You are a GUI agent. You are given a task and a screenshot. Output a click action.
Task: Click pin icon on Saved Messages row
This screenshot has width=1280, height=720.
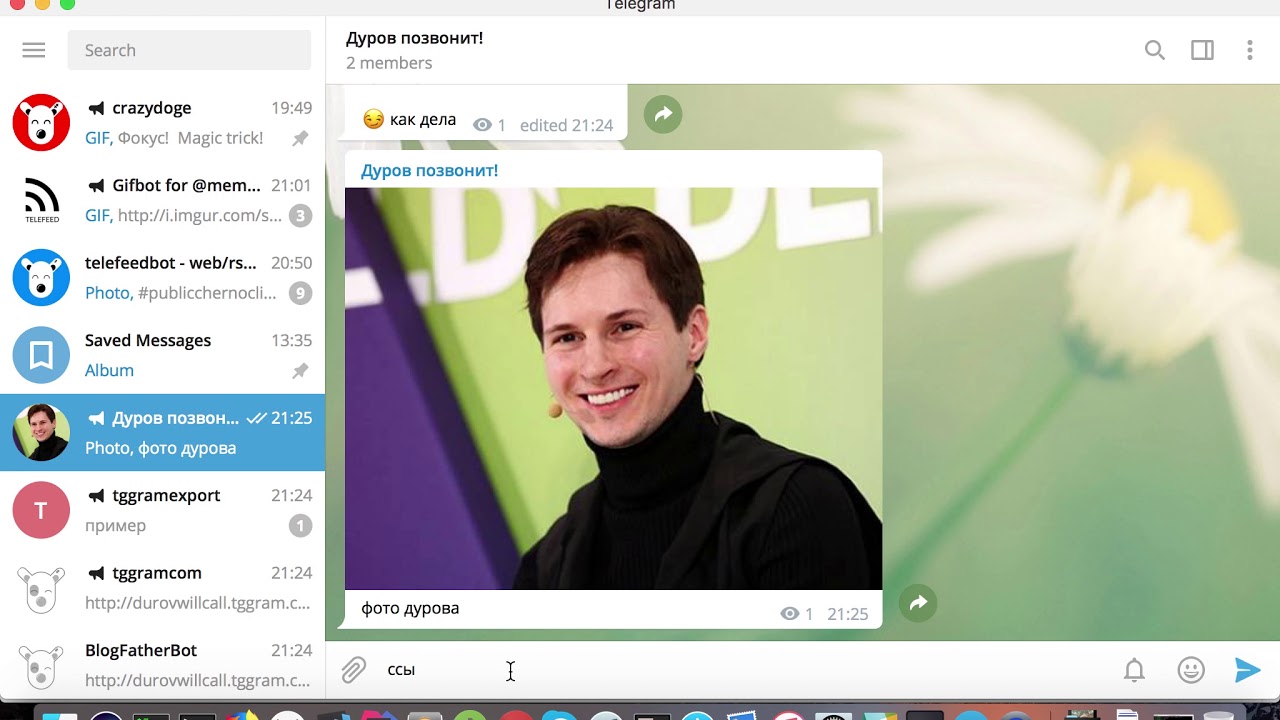300,371
